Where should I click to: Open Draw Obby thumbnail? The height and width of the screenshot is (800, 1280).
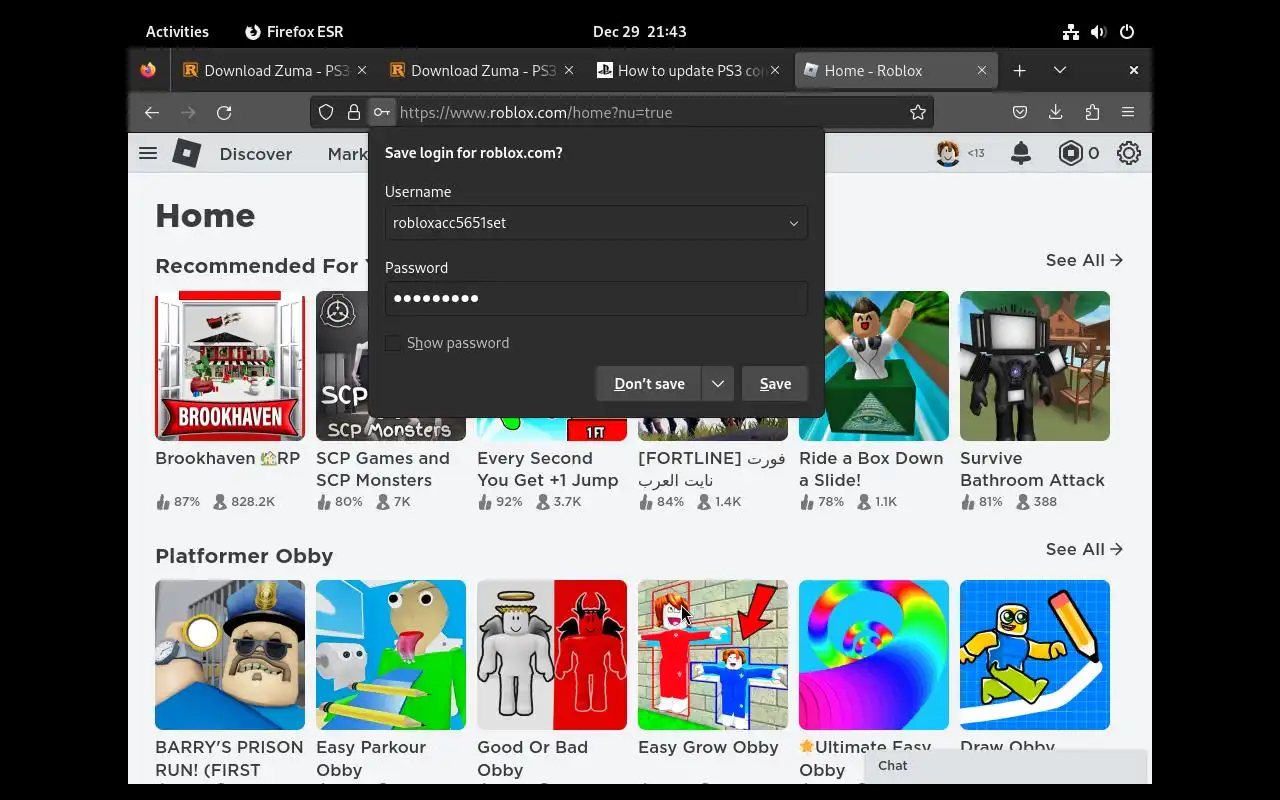(x=1035, y=655)
